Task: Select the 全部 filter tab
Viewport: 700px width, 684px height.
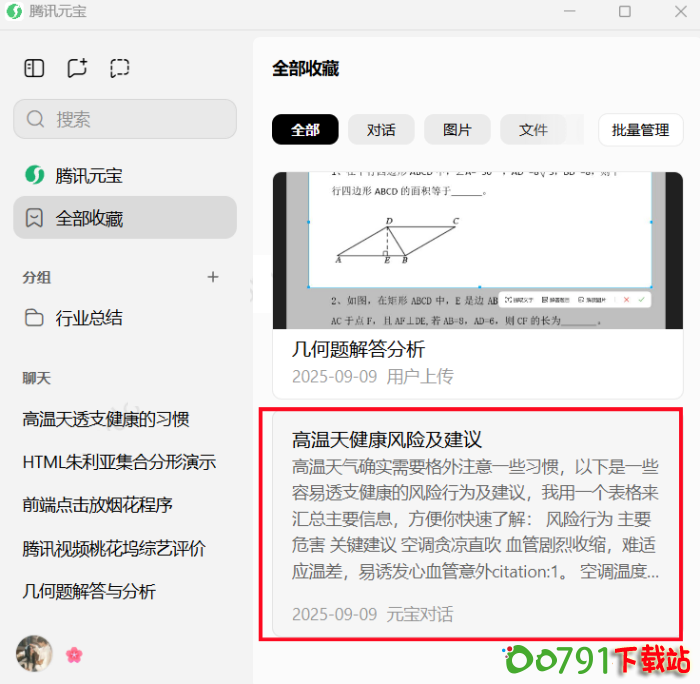Action: [x=305, y=130]
